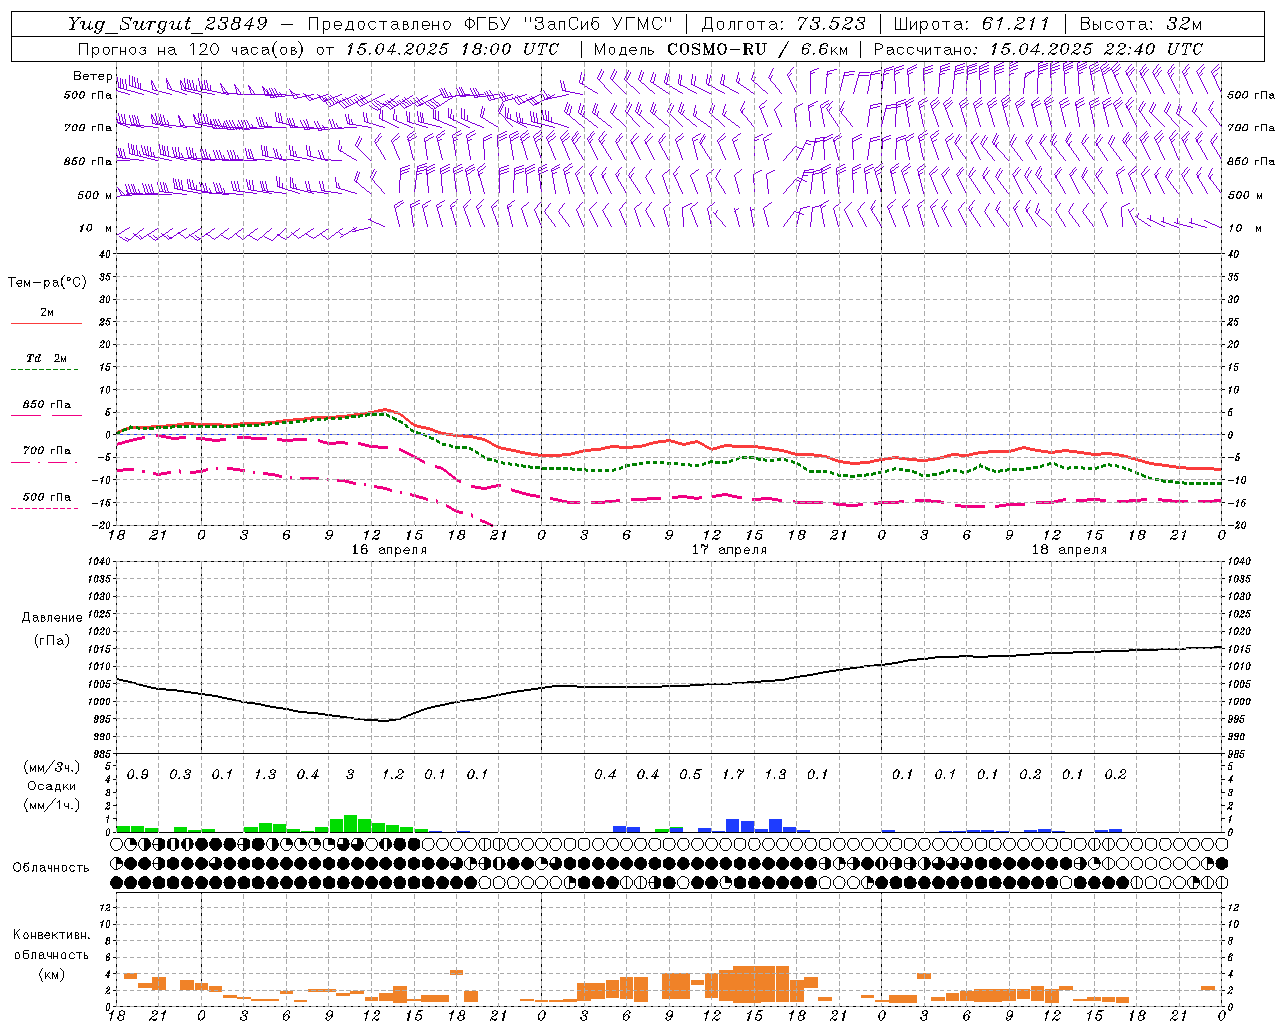Click the Высота: 32м value
The image size is (1280, 1024).
[x=1140, y=24]
